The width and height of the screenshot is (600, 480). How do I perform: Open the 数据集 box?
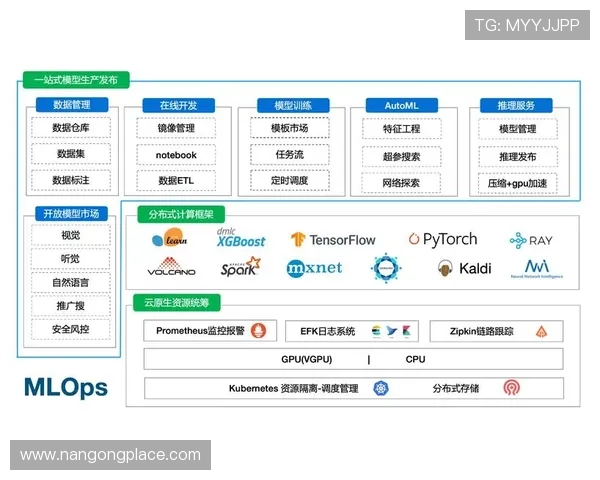coord(71,154)
